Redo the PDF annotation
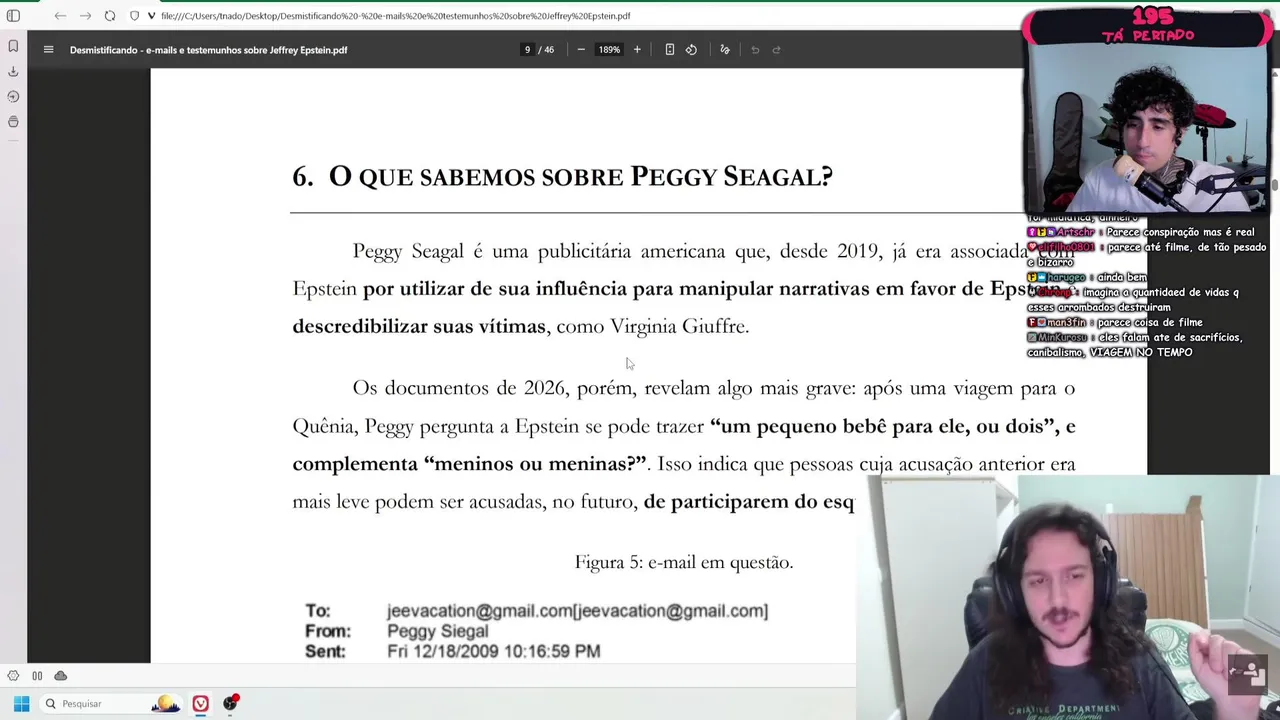 [776, 50]
